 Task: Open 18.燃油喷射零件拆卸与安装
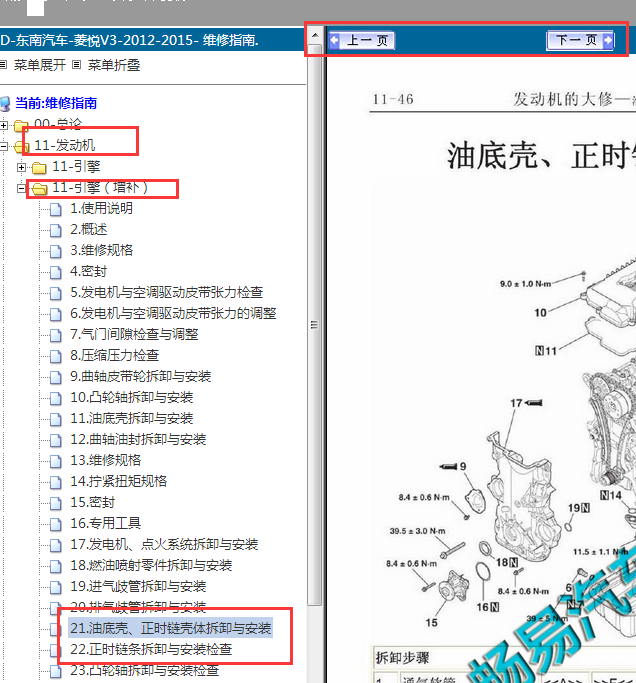[x=151, y=565]
